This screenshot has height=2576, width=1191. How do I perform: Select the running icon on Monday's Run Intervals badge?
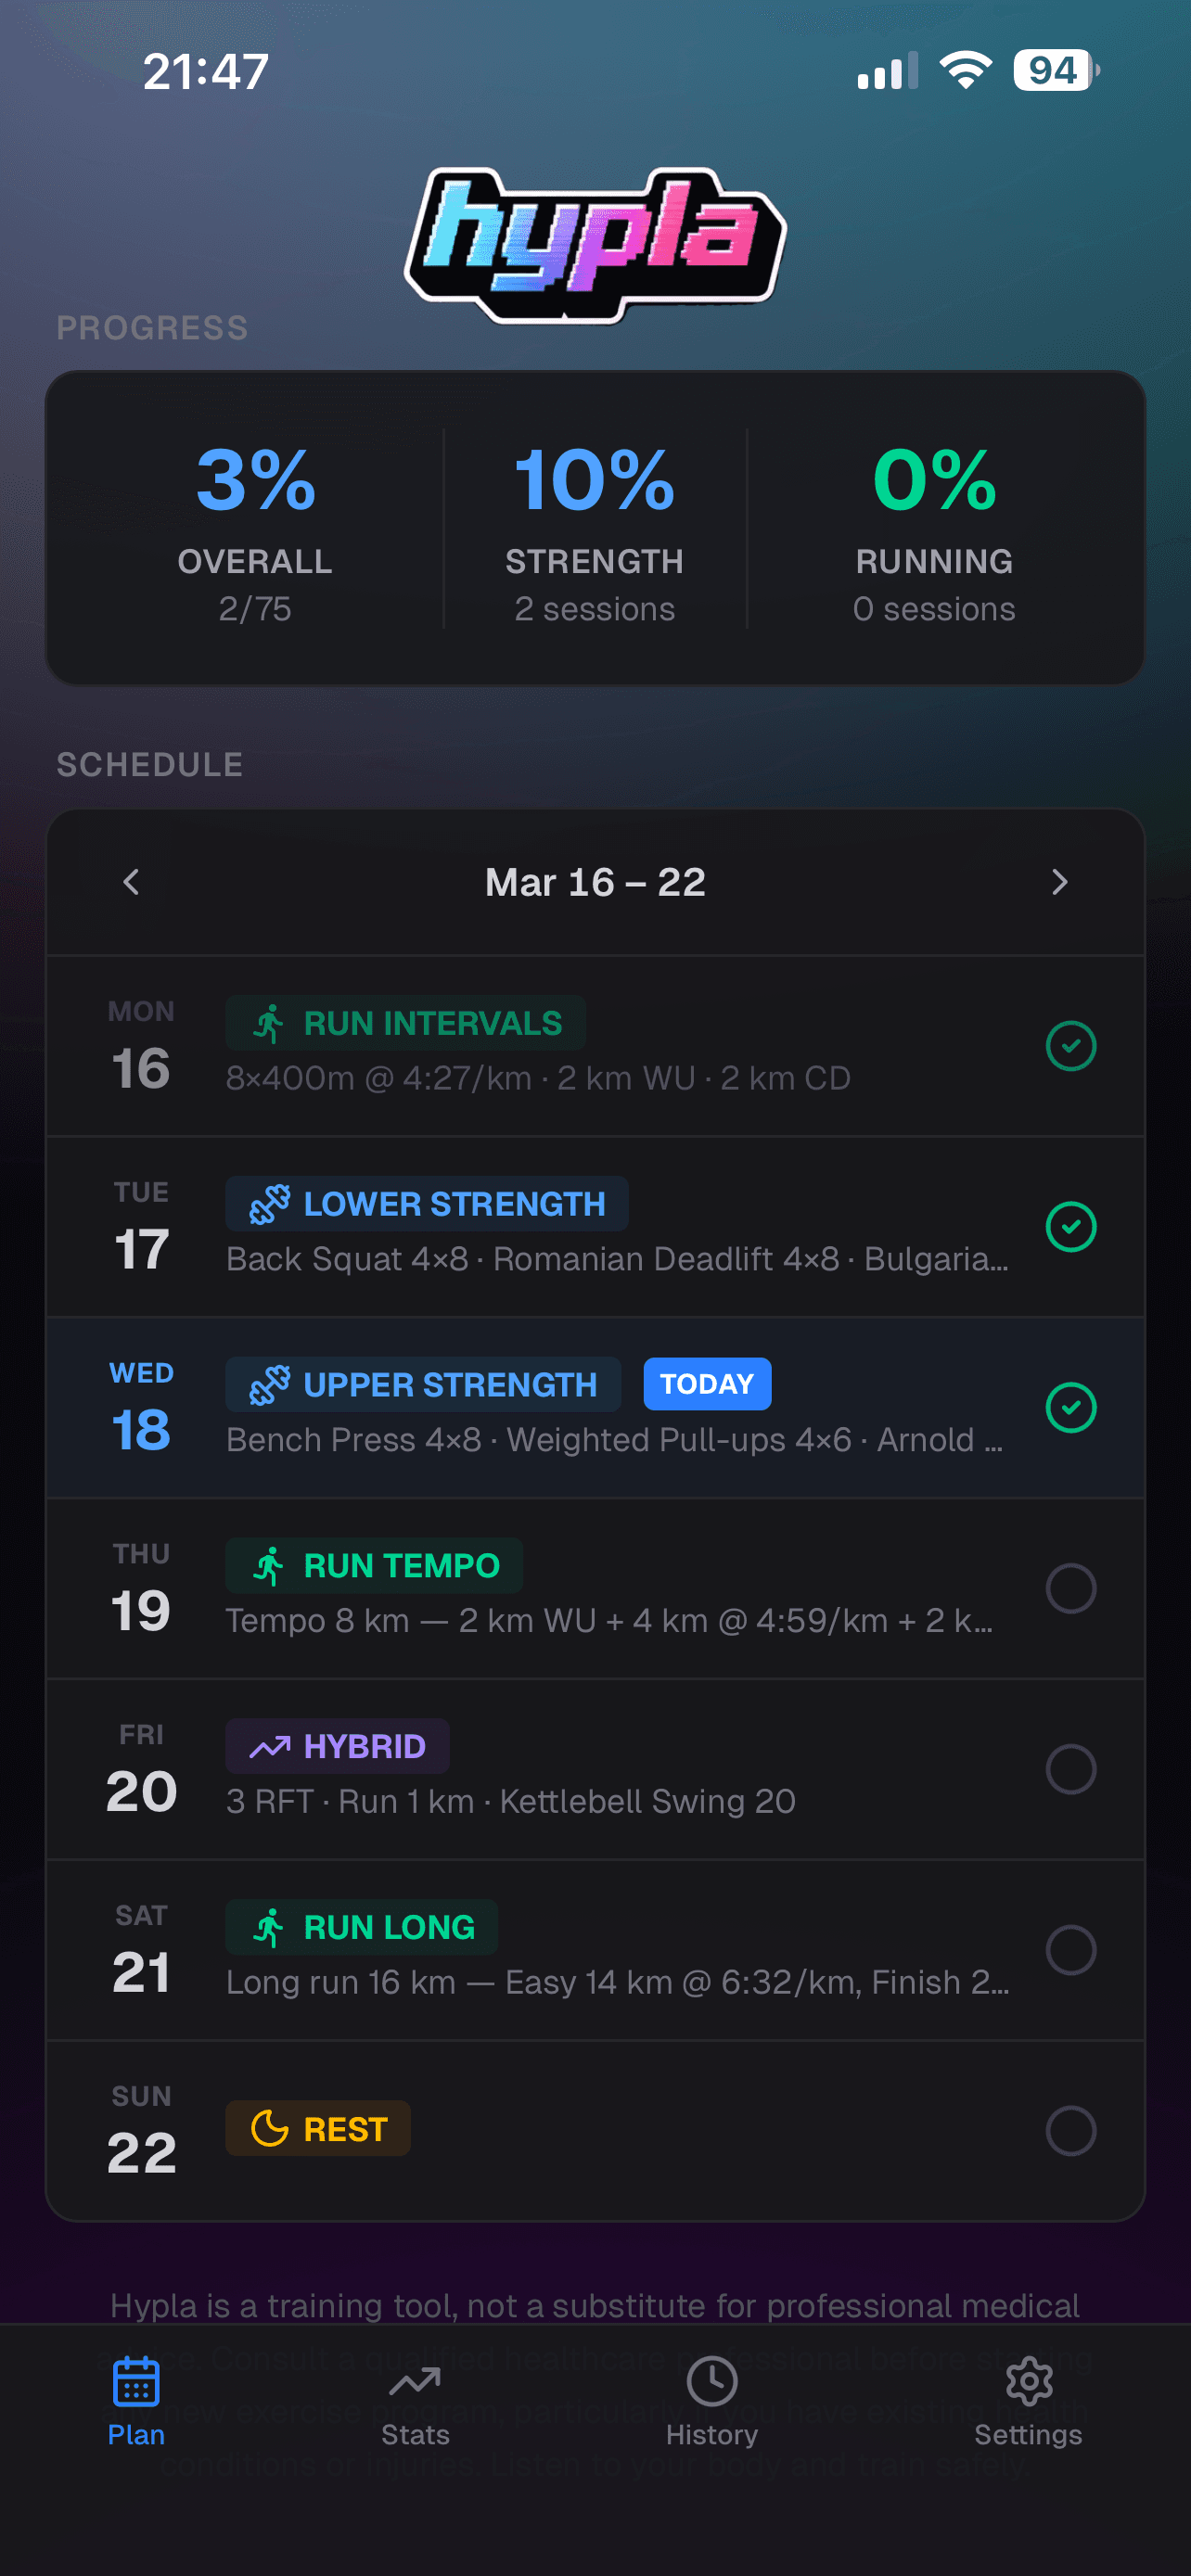[268, 1022]
